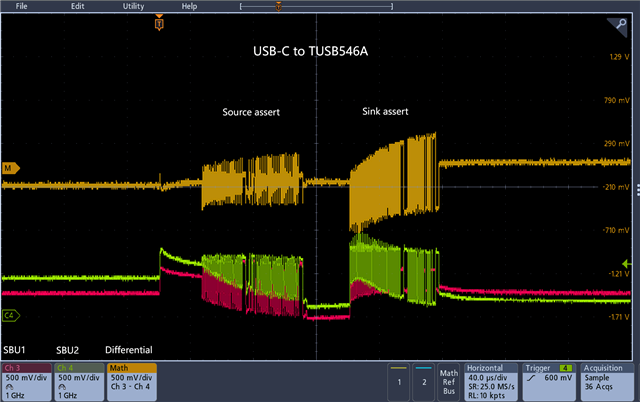Open the Utility menu
This screenshot has height=402, width=640.
pos(133,6)
